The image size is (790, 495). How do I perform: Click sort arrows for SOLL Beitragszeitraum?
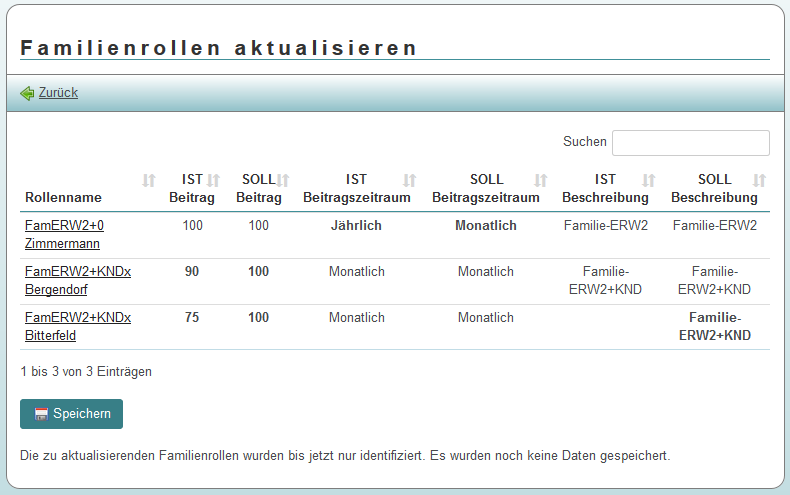[x=541, y=180]
